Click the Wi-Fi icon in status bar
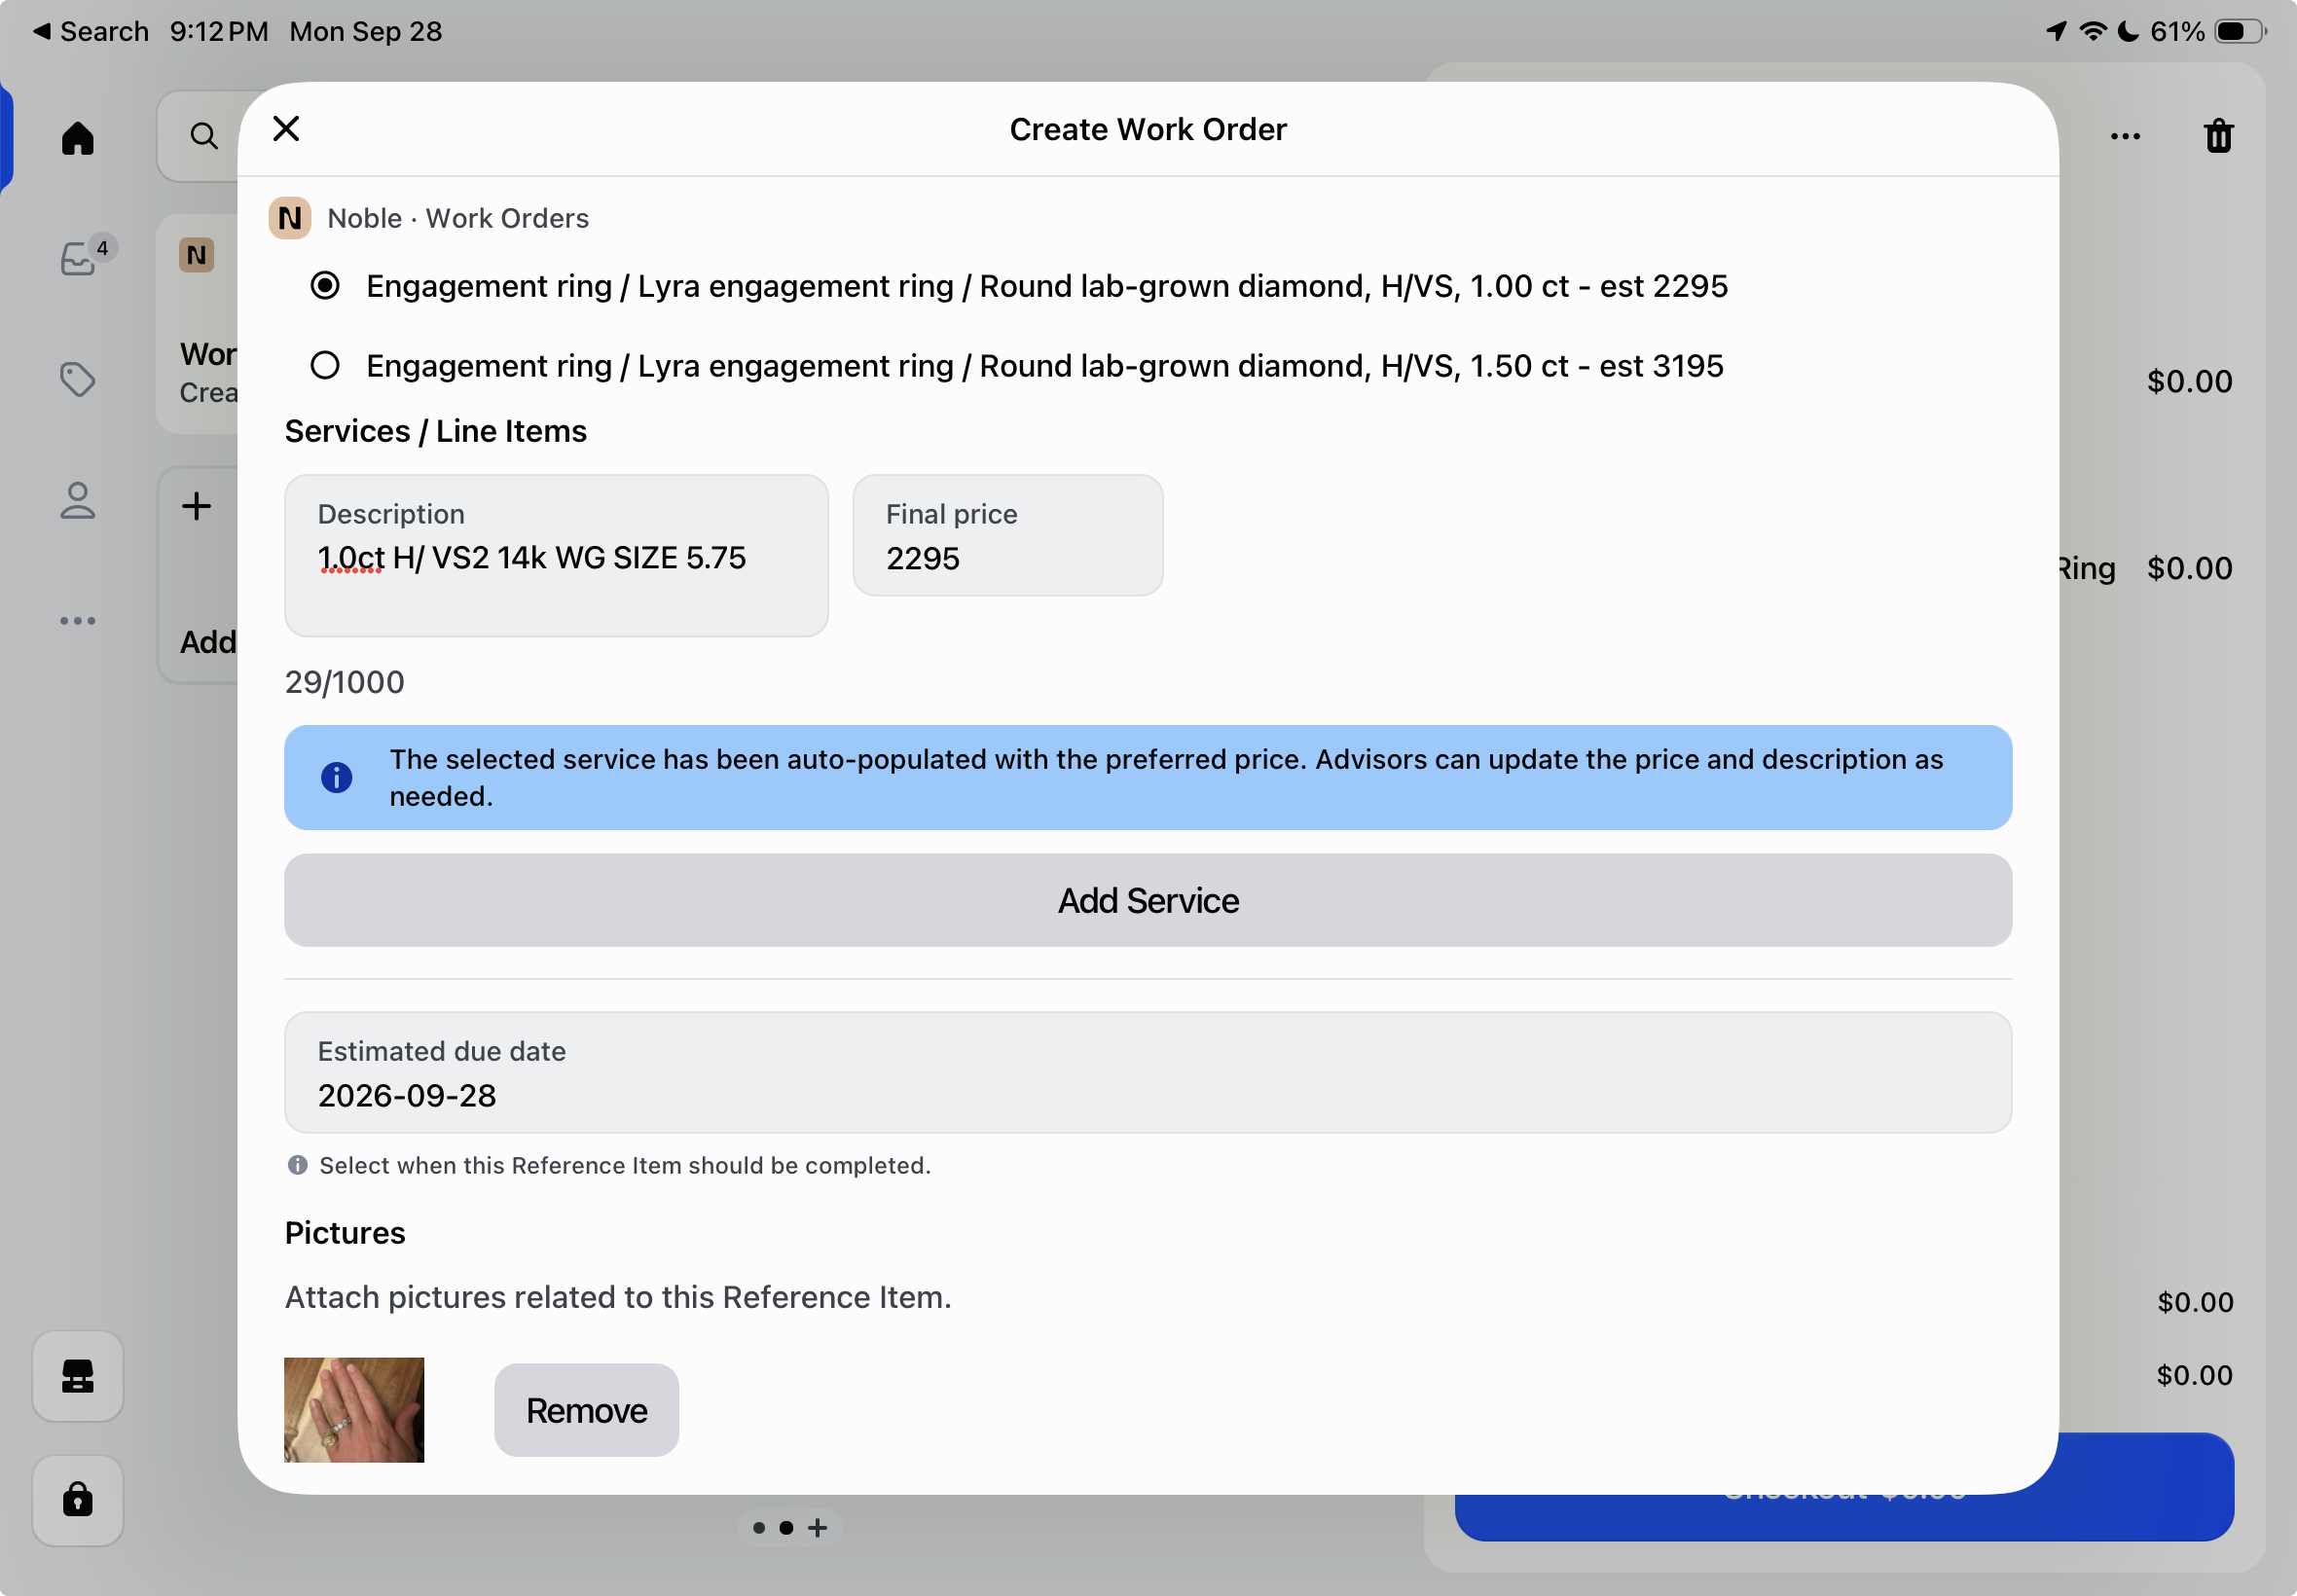This screenshot has height=1596, width=2297. click(x=2092, y=31)
